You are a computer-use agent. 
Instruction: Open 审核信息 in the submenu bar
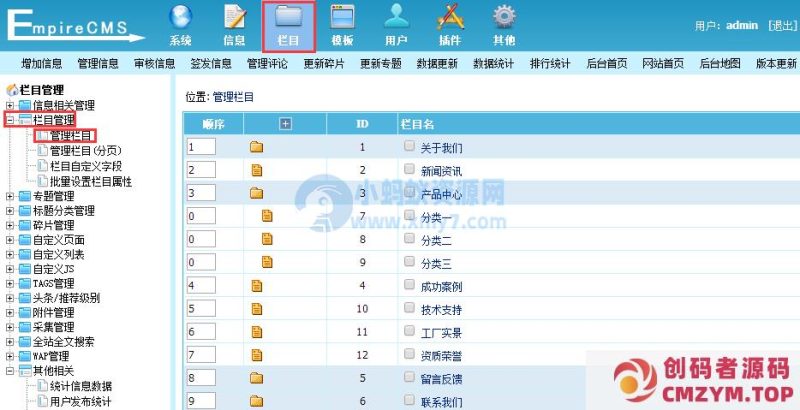click(x=155, y=64)
